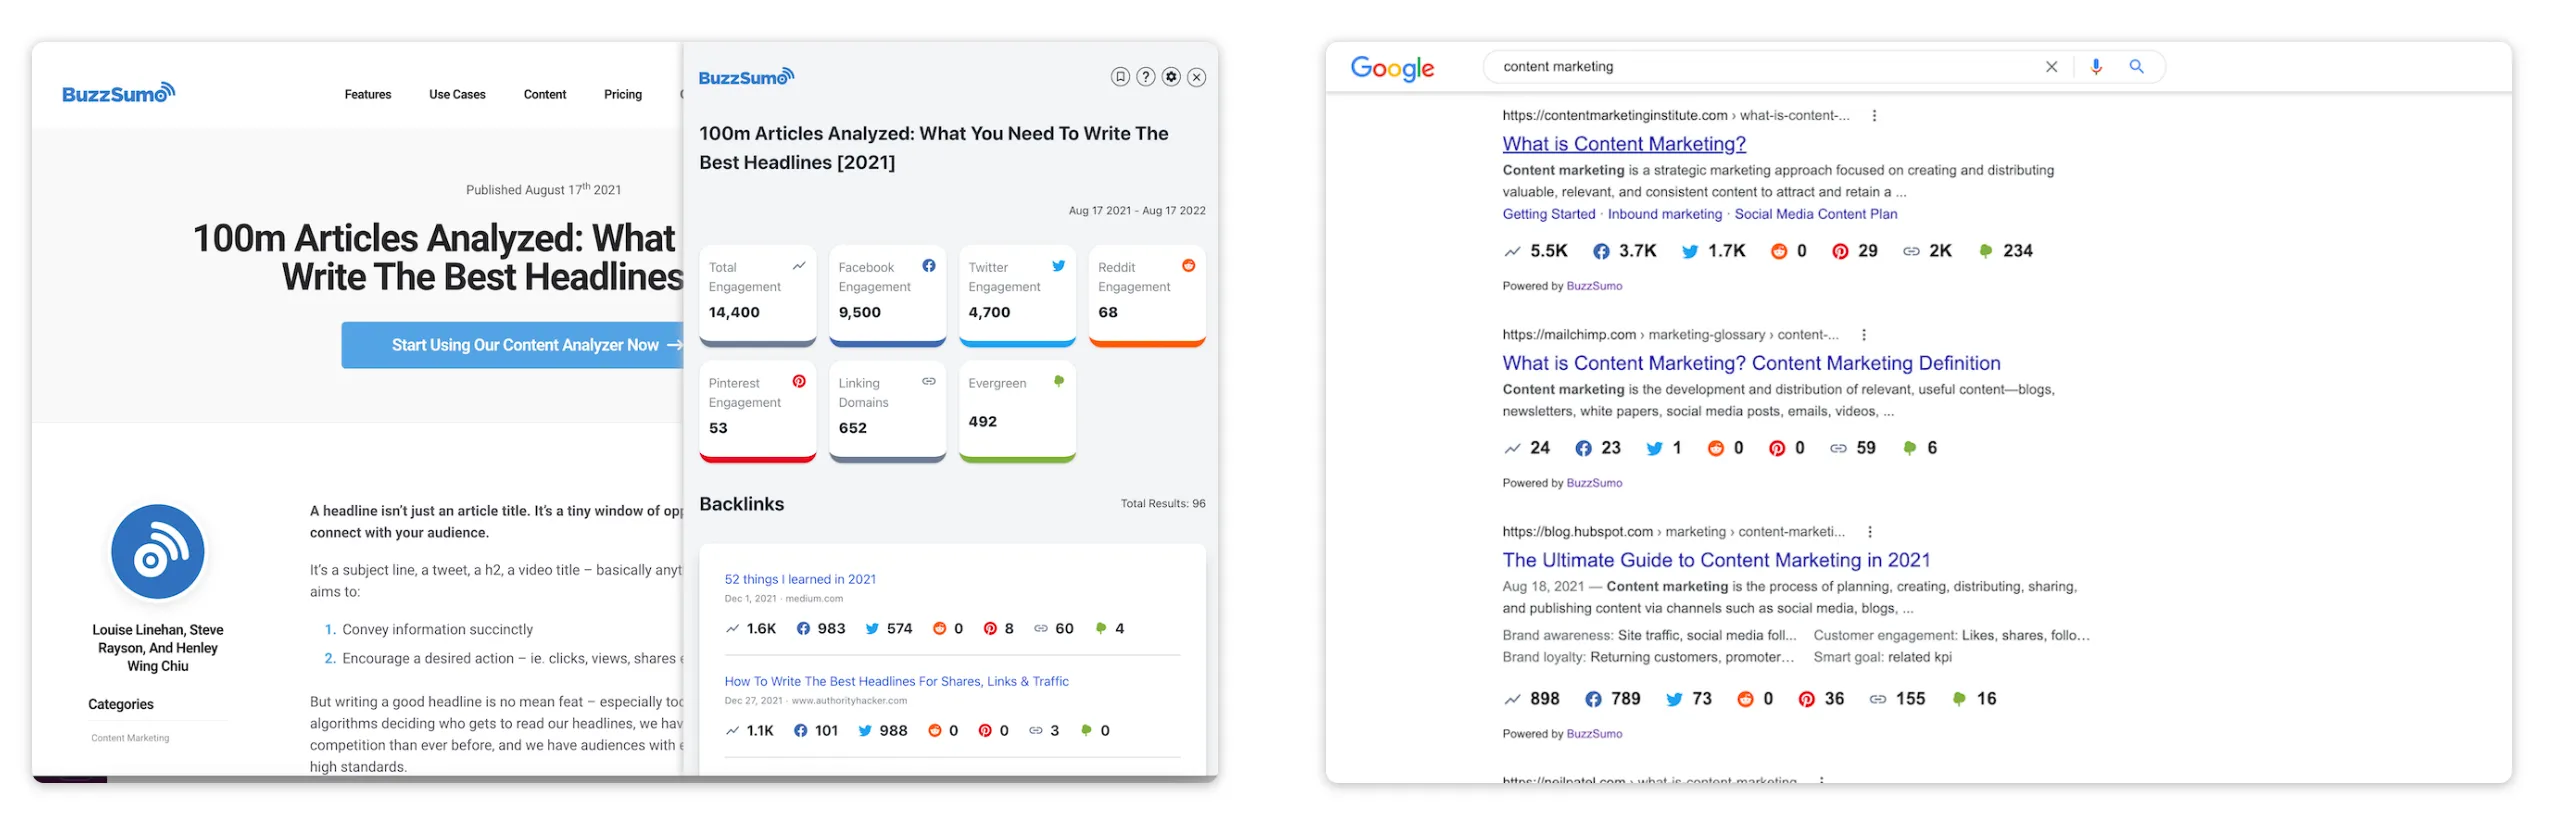Screen dimensions: 2554x814
Task: Open three-dot menu for mailchimp.com result
Action: coord(1863,335)
